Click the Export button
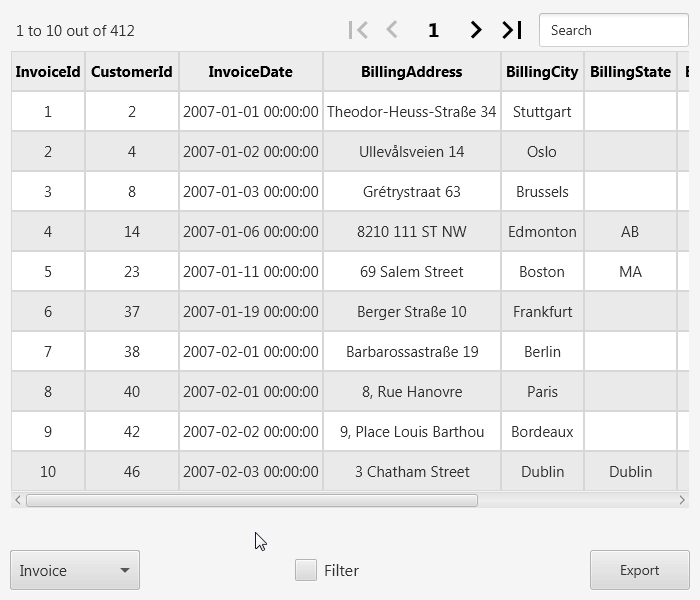This screenshot has width=700, height=600. 639,570
